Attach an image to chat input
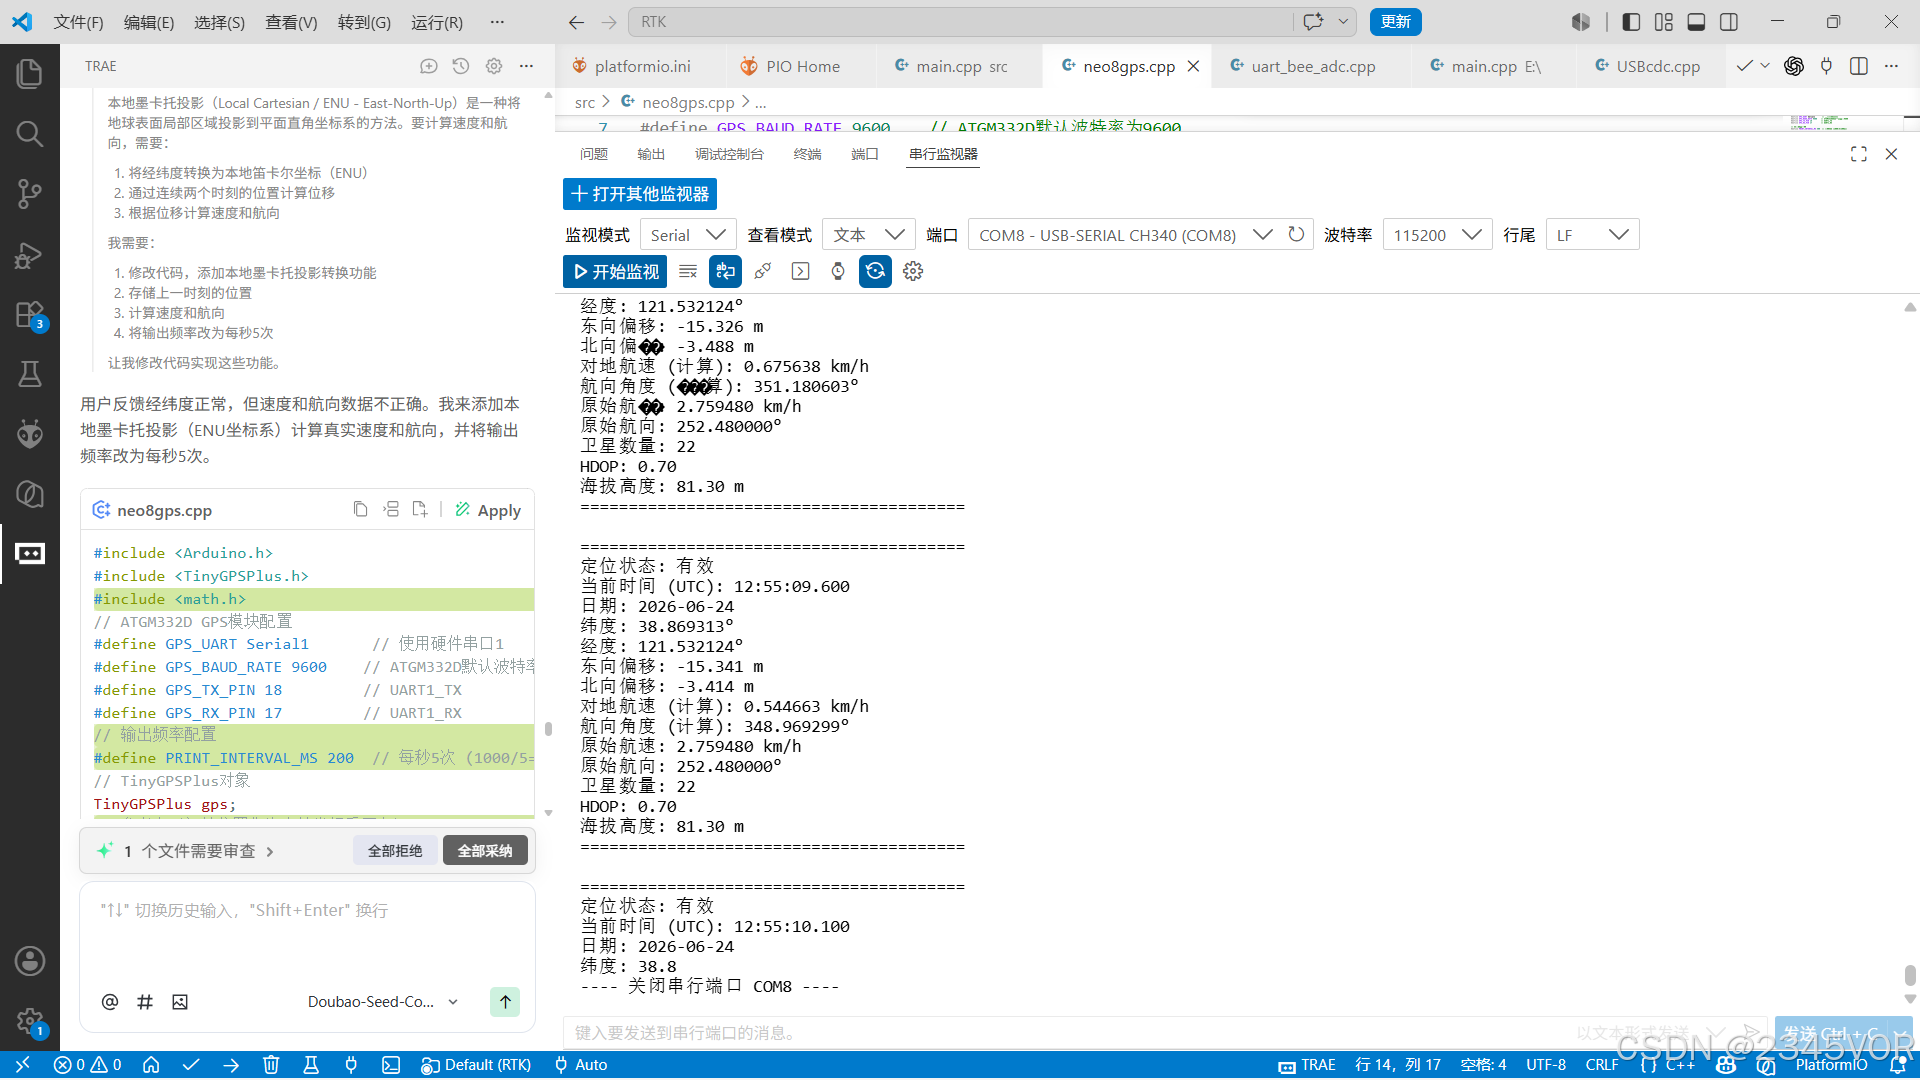Viewport: 1920px width, 1080px height. click(x=180, y=1002)
